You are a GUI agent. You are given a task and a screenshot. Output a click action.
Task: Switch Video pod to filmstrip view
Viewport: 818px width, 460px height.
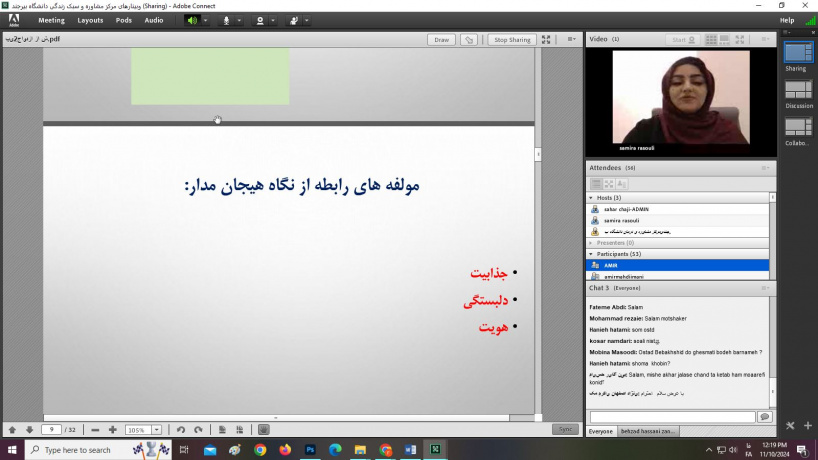coord(725,40)
